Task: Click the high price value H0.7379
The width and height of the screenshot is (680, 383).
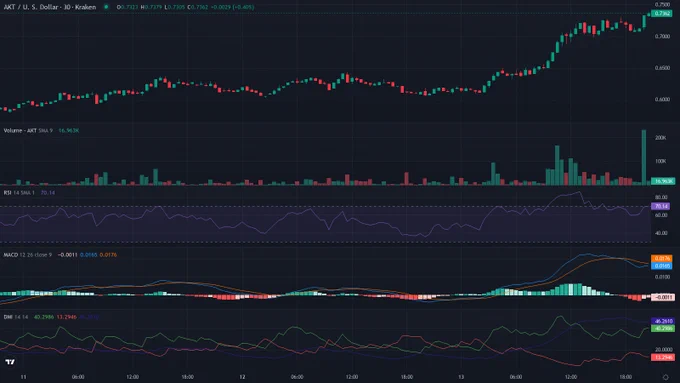Action: [x=151, y=7]
